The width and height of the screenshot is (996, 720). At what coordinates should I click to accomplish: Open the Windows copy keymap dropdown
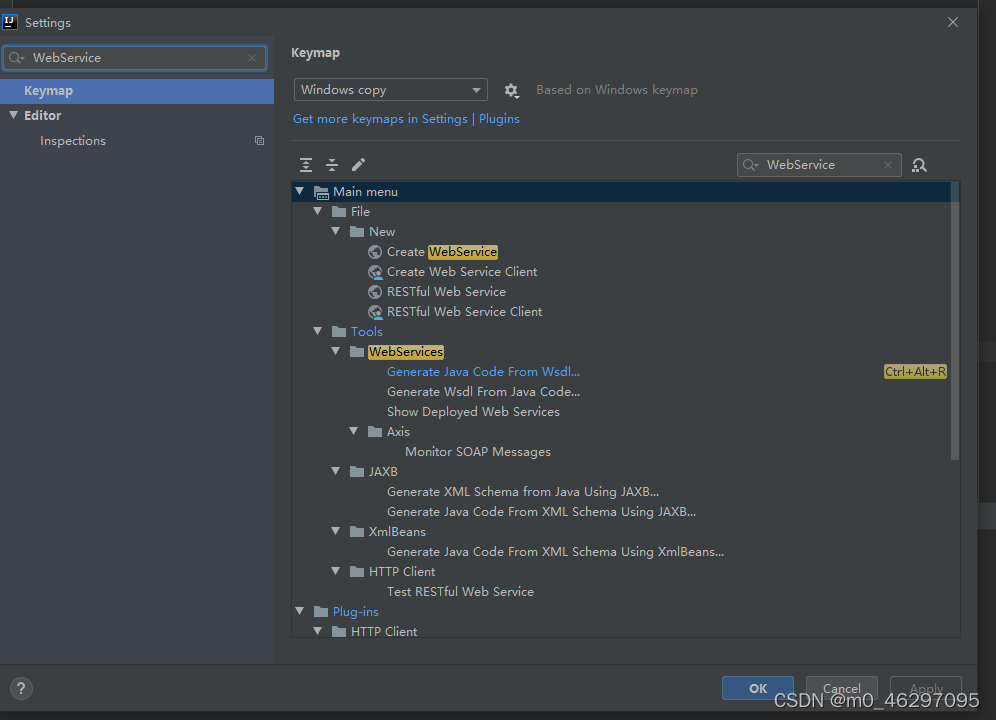[x=390, y=89]
